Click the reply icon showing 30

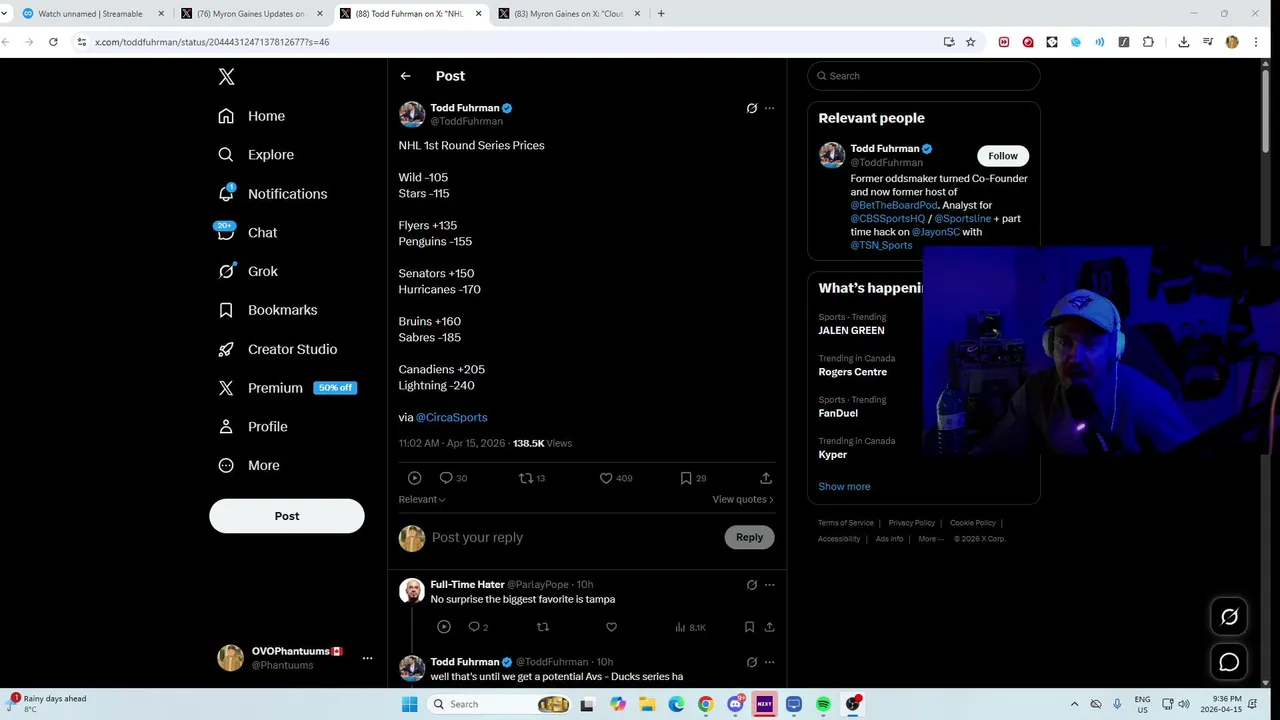click(x=446, y=478)
